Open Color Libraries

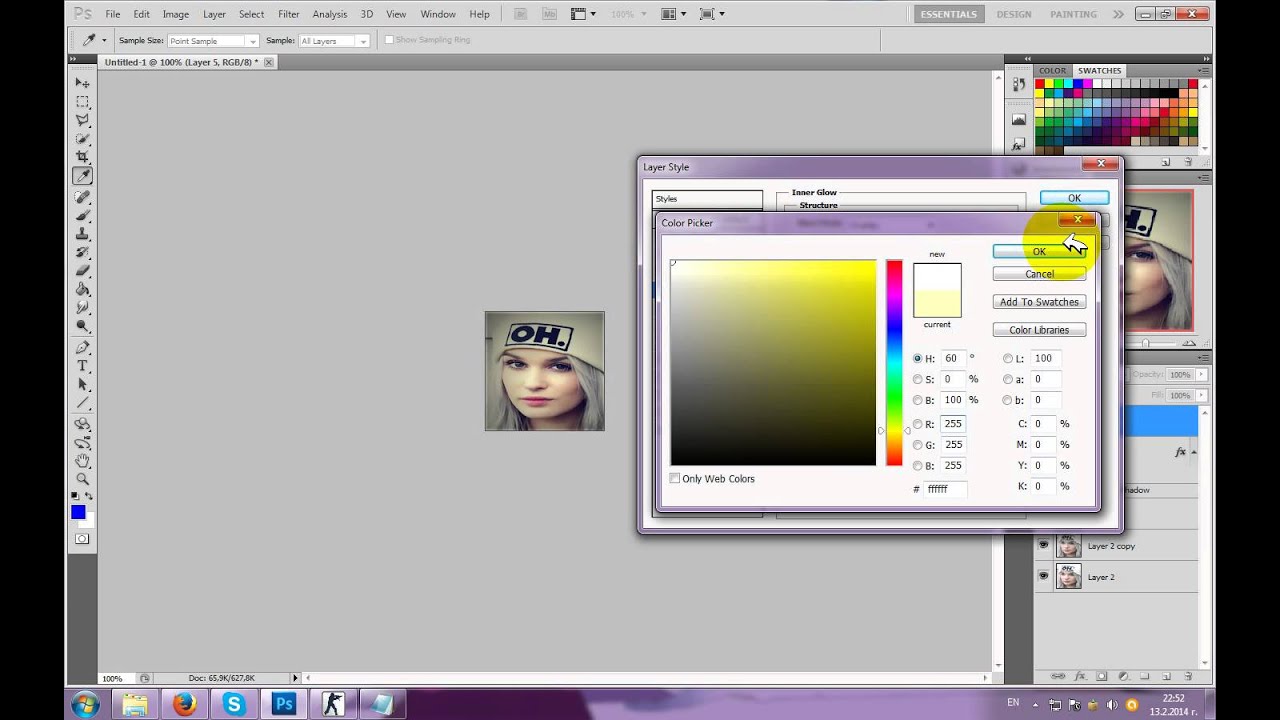point(1039,330)
